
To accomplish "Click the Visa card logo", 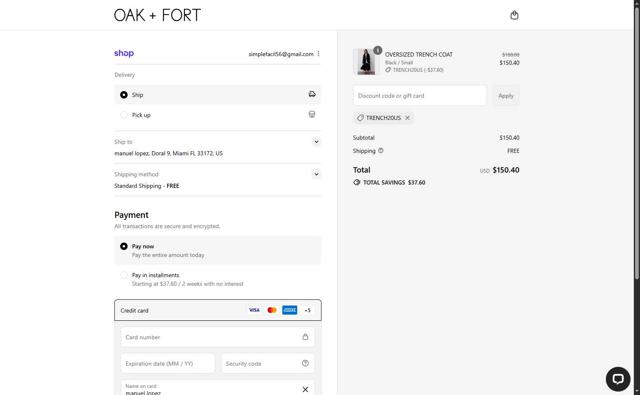I will pos(254,310).
